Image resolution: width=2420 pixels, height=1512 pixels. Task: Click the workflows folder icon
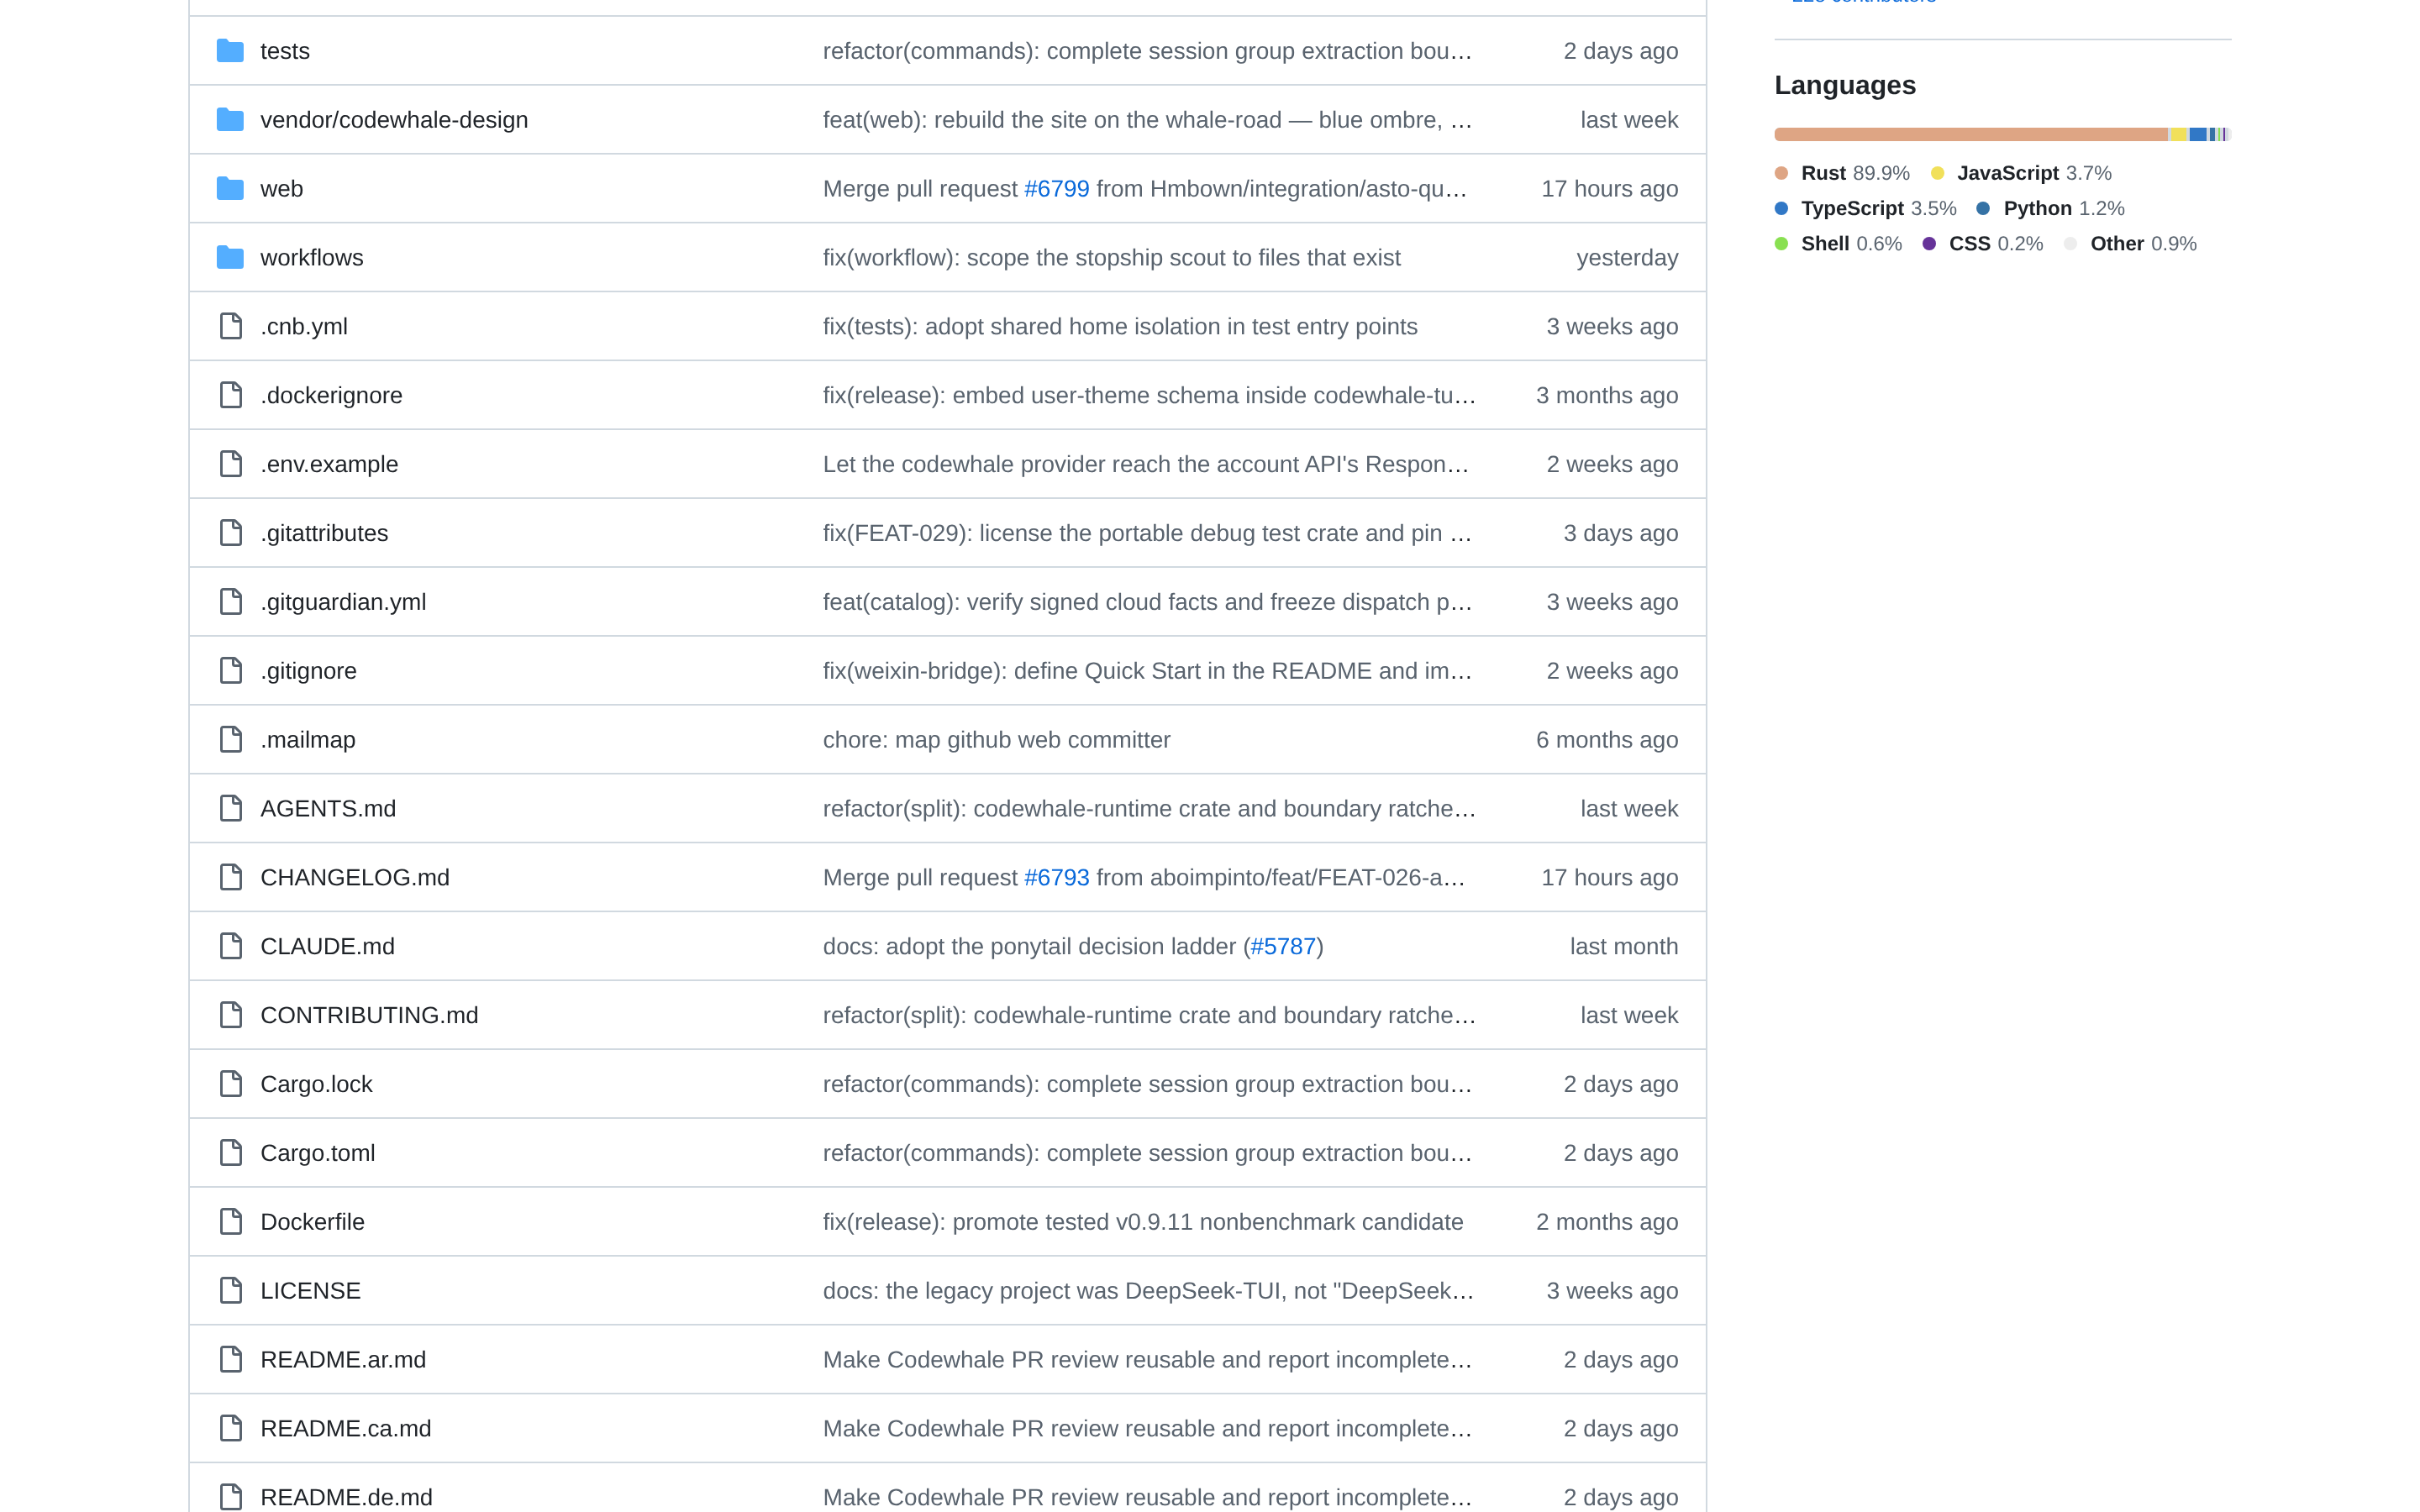tap(230, 258)
